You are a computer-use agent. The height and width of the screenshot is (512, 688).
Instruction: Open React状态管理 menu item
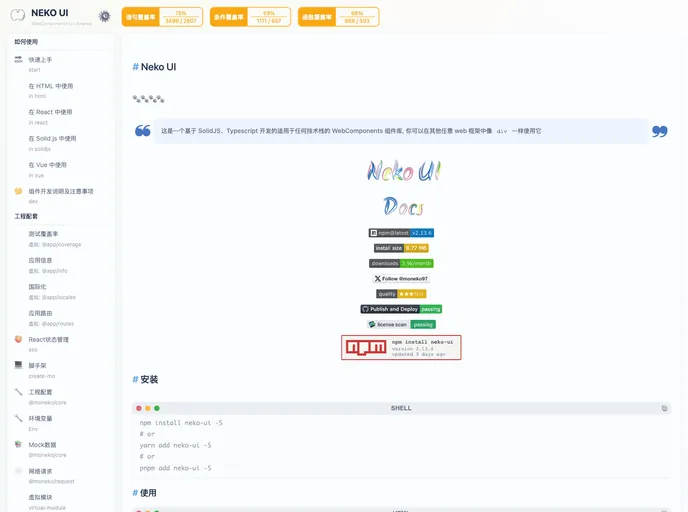[x=61, y=344]
